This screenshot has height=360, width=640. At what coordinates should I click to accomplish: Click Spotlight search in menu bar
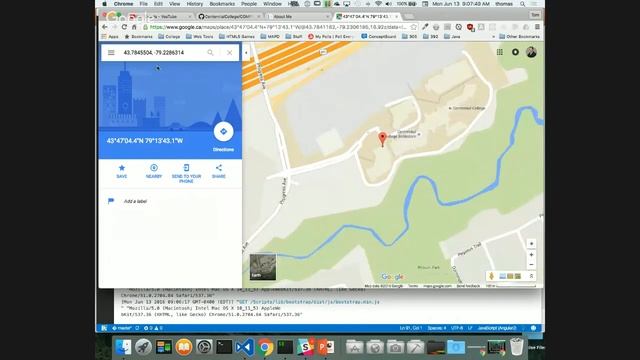pos(522,4)
